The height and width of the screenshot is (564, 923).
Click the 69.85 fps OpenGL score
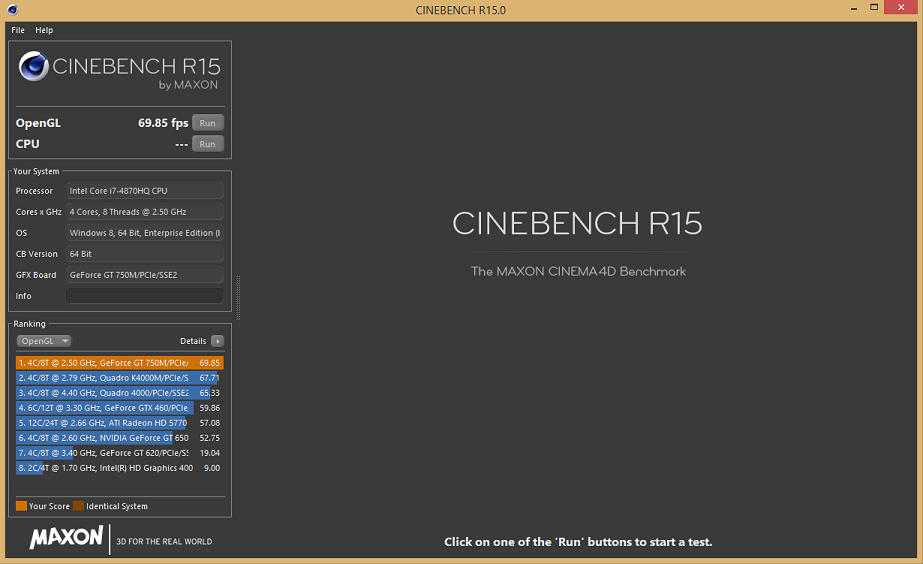point(163,123)
